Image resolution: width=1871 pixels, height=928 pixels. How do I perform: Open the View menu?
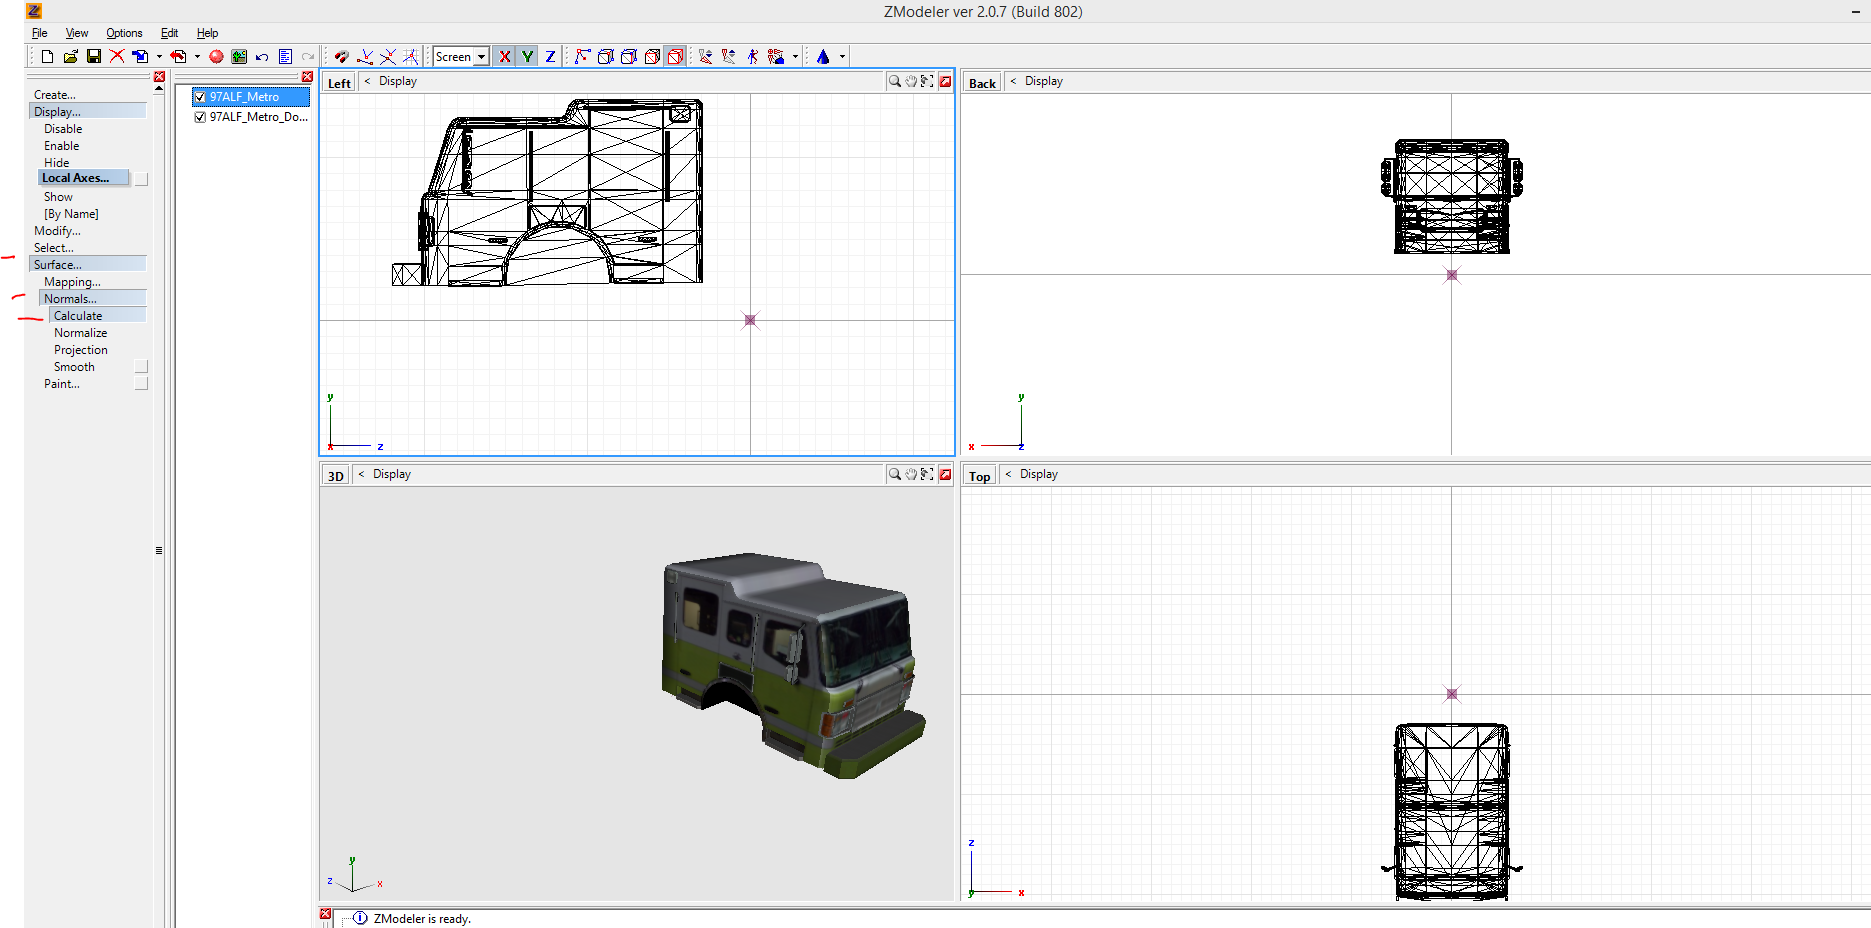coord(76,33)
